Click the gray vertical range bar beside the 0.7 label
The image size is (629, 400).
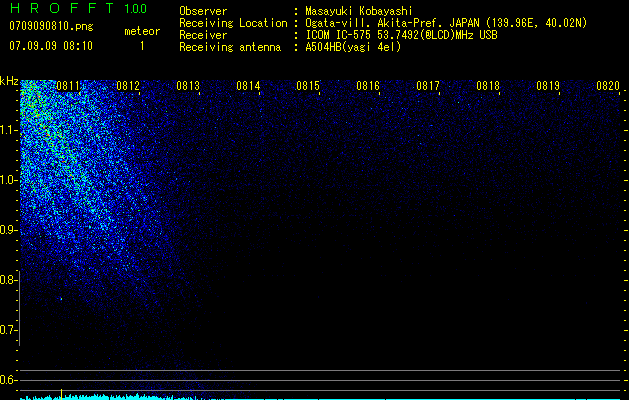point(19,308)
